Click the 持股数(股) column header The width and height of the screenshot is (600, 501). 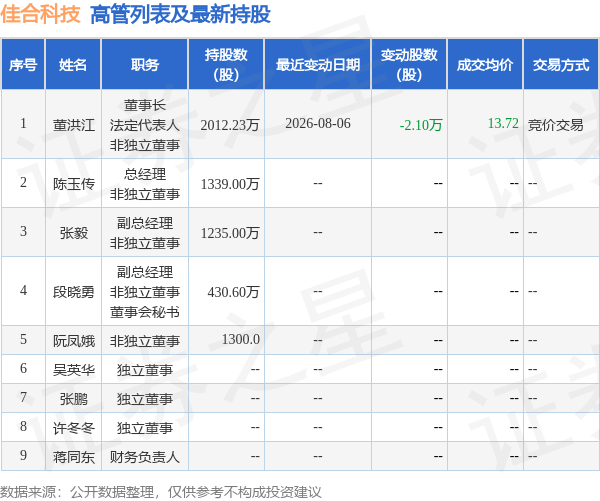coord(226,65)
